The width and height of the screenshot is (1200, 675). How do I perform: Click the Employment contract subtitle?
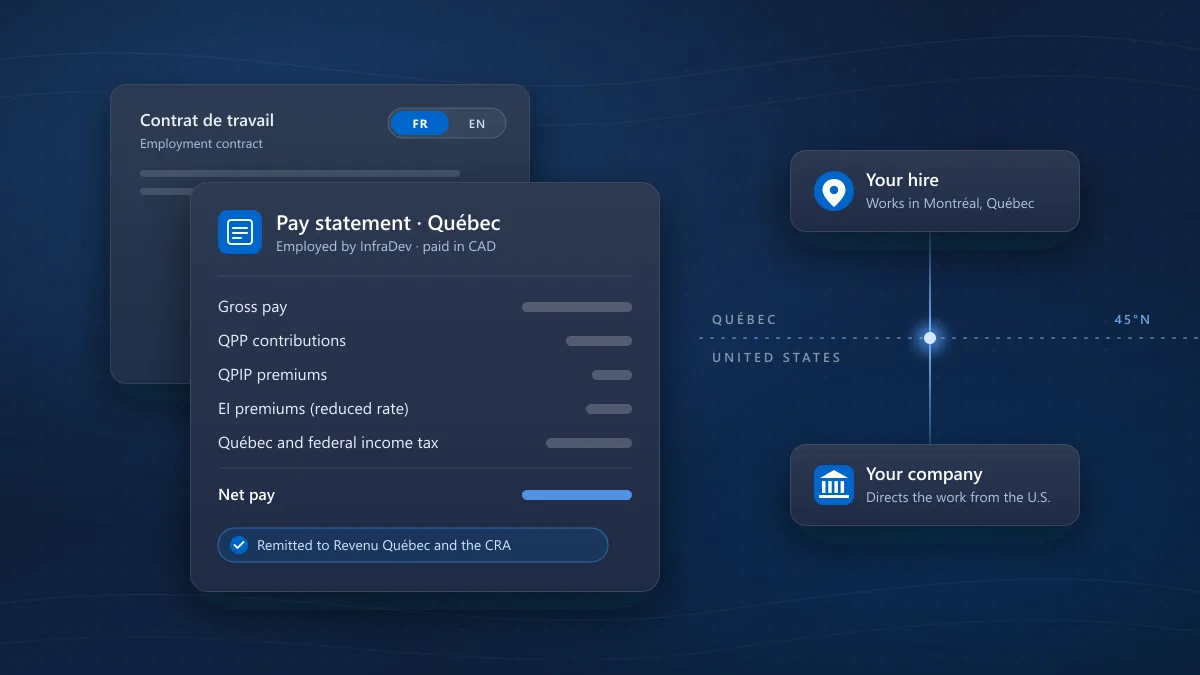tap(201, 144)
